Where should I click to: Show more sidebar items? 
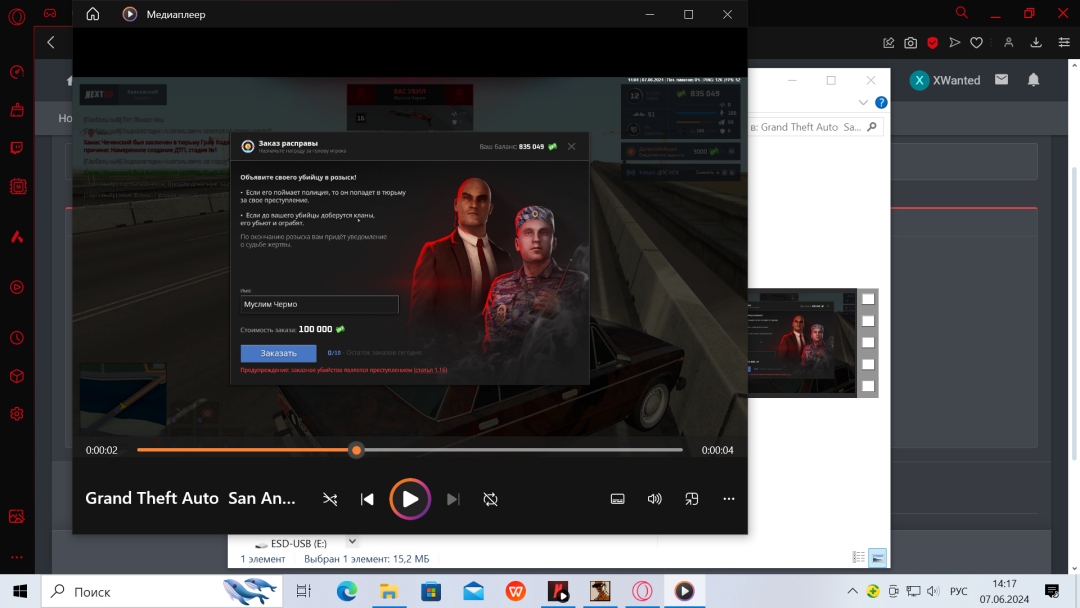point(17,557)
